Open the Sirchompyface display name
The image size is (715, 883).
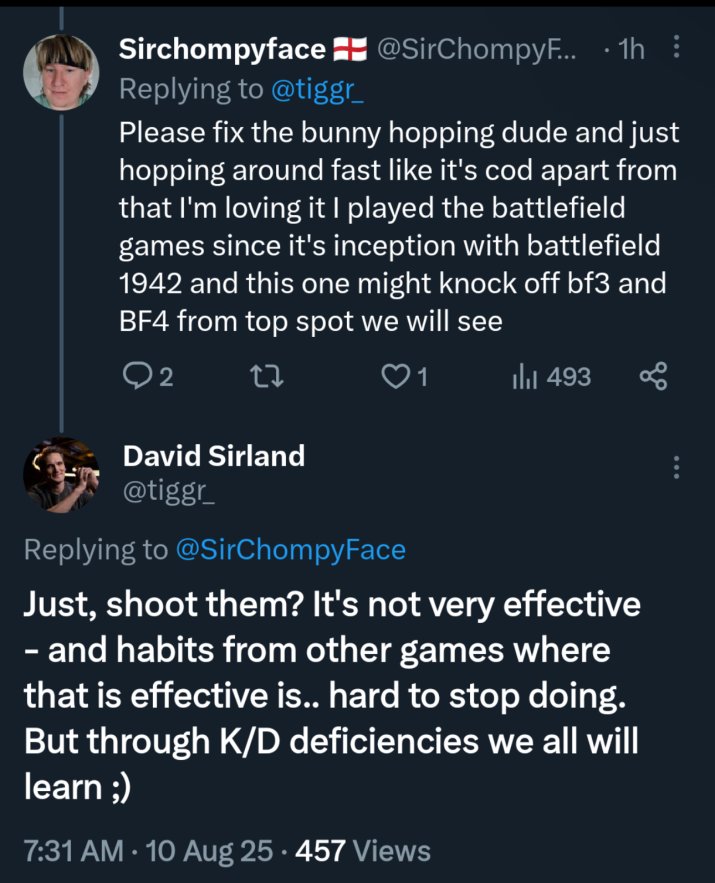[222, 49]
